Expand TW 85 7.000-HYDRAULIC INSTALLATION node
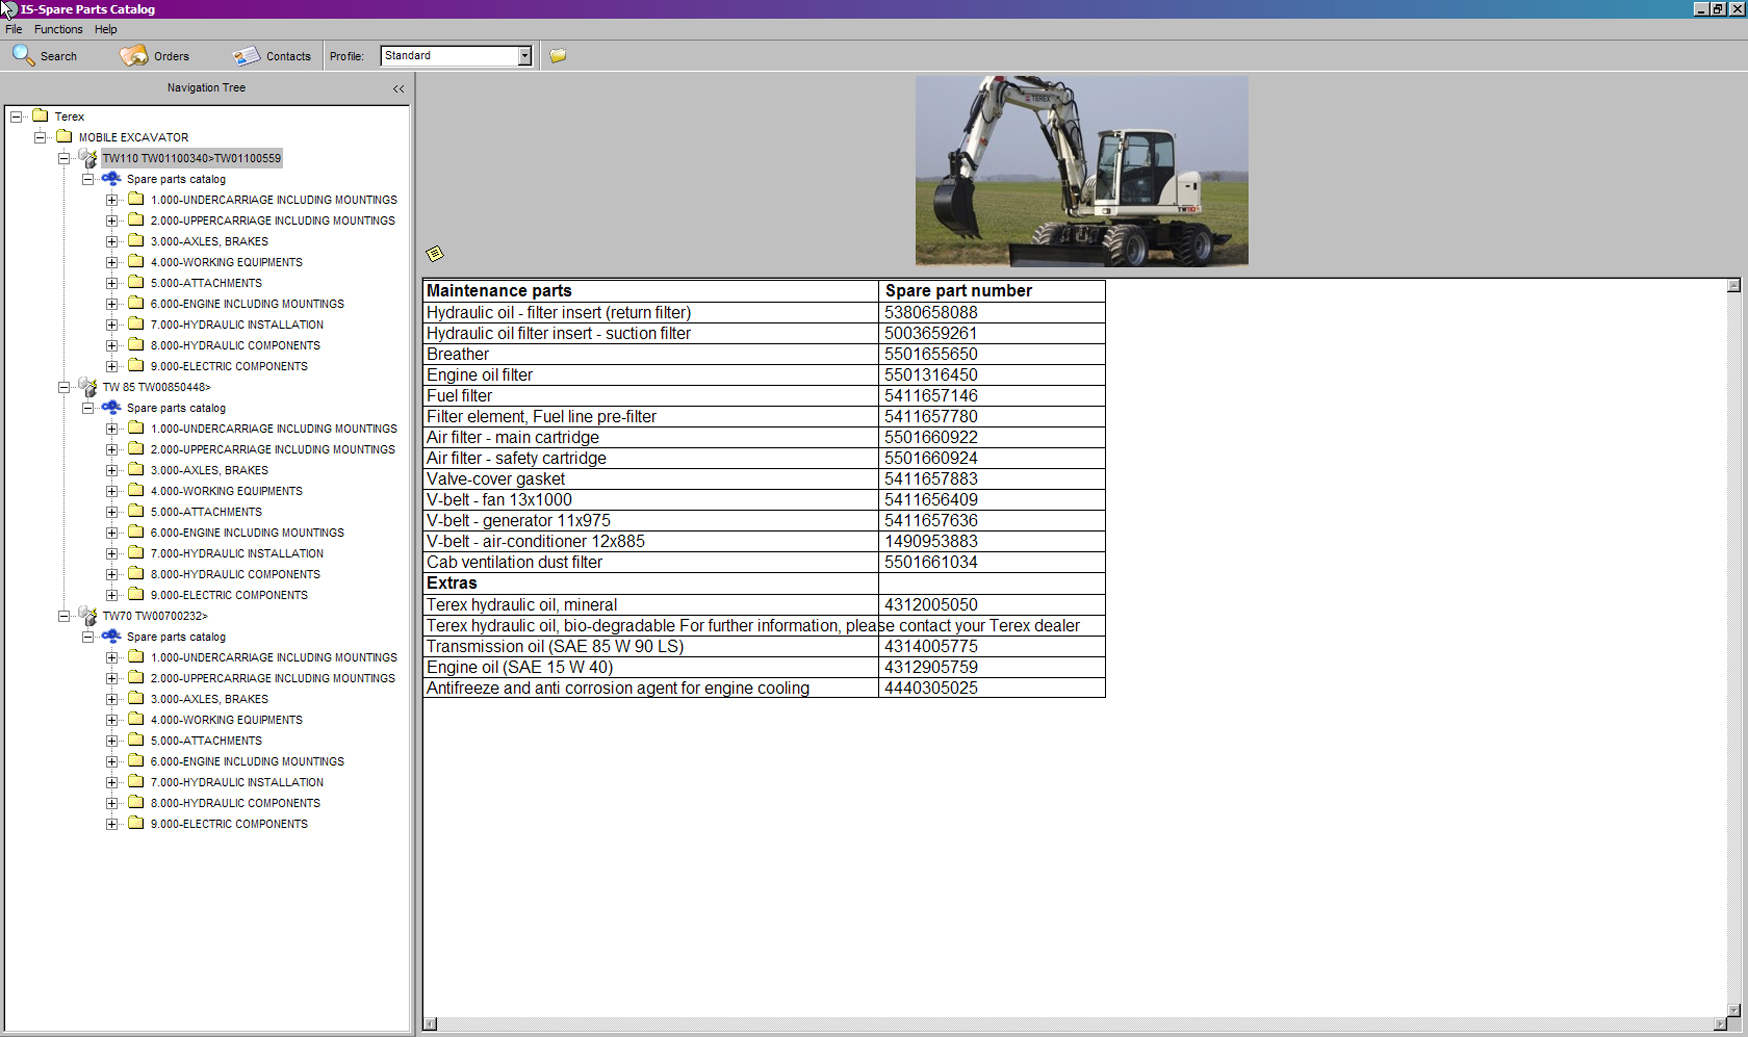Viewport: 1748px width, 1037px height. (x=112, y=554)
